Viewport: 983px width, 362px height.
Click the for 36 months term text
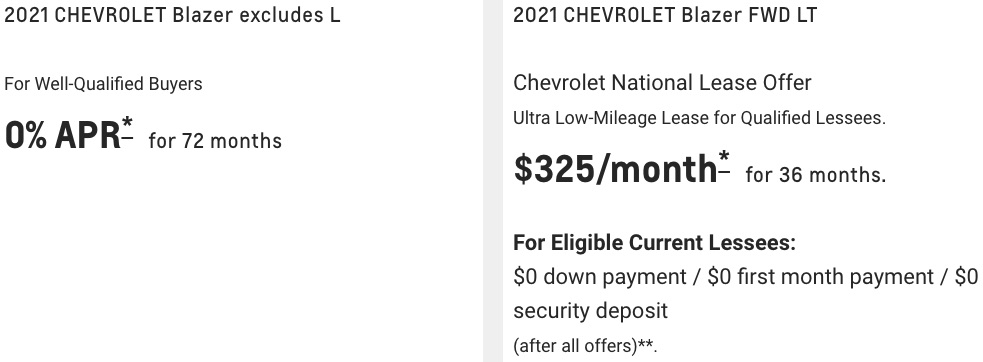coord(816,175)
